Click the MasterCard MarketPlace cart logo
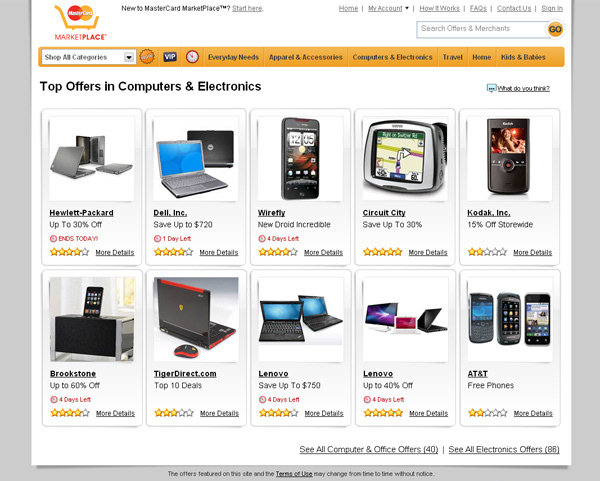 click(78, 23)
